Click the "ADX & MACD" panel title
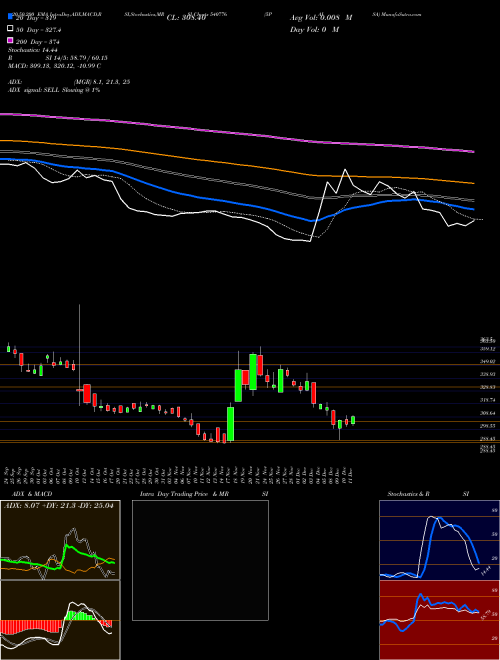 [x=32, y=494]
